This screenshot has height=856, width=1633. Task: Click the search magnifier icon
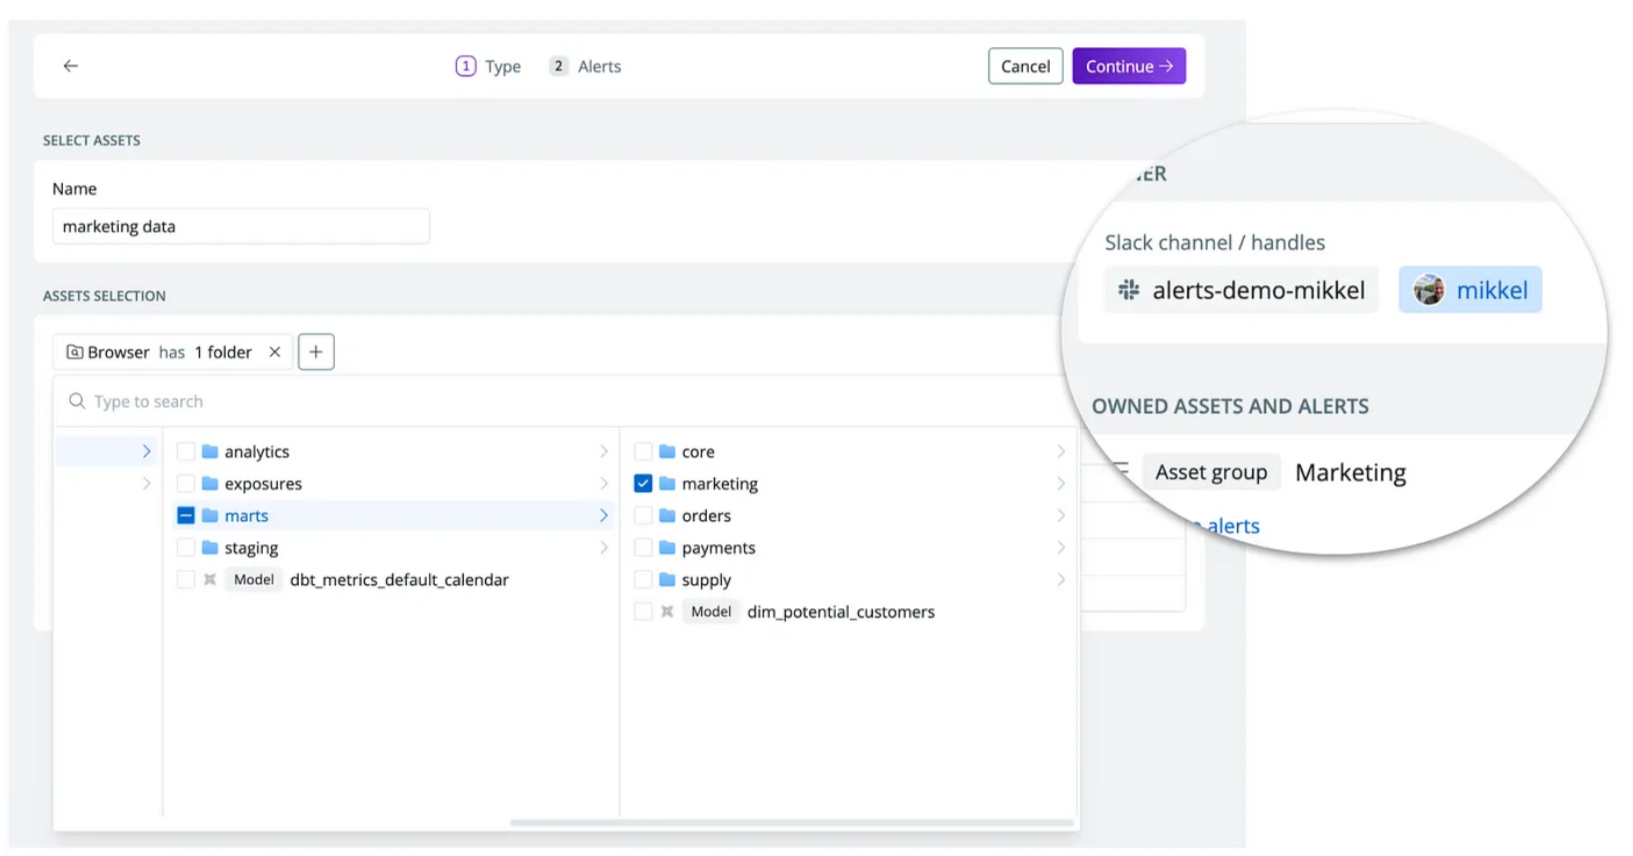77,401
